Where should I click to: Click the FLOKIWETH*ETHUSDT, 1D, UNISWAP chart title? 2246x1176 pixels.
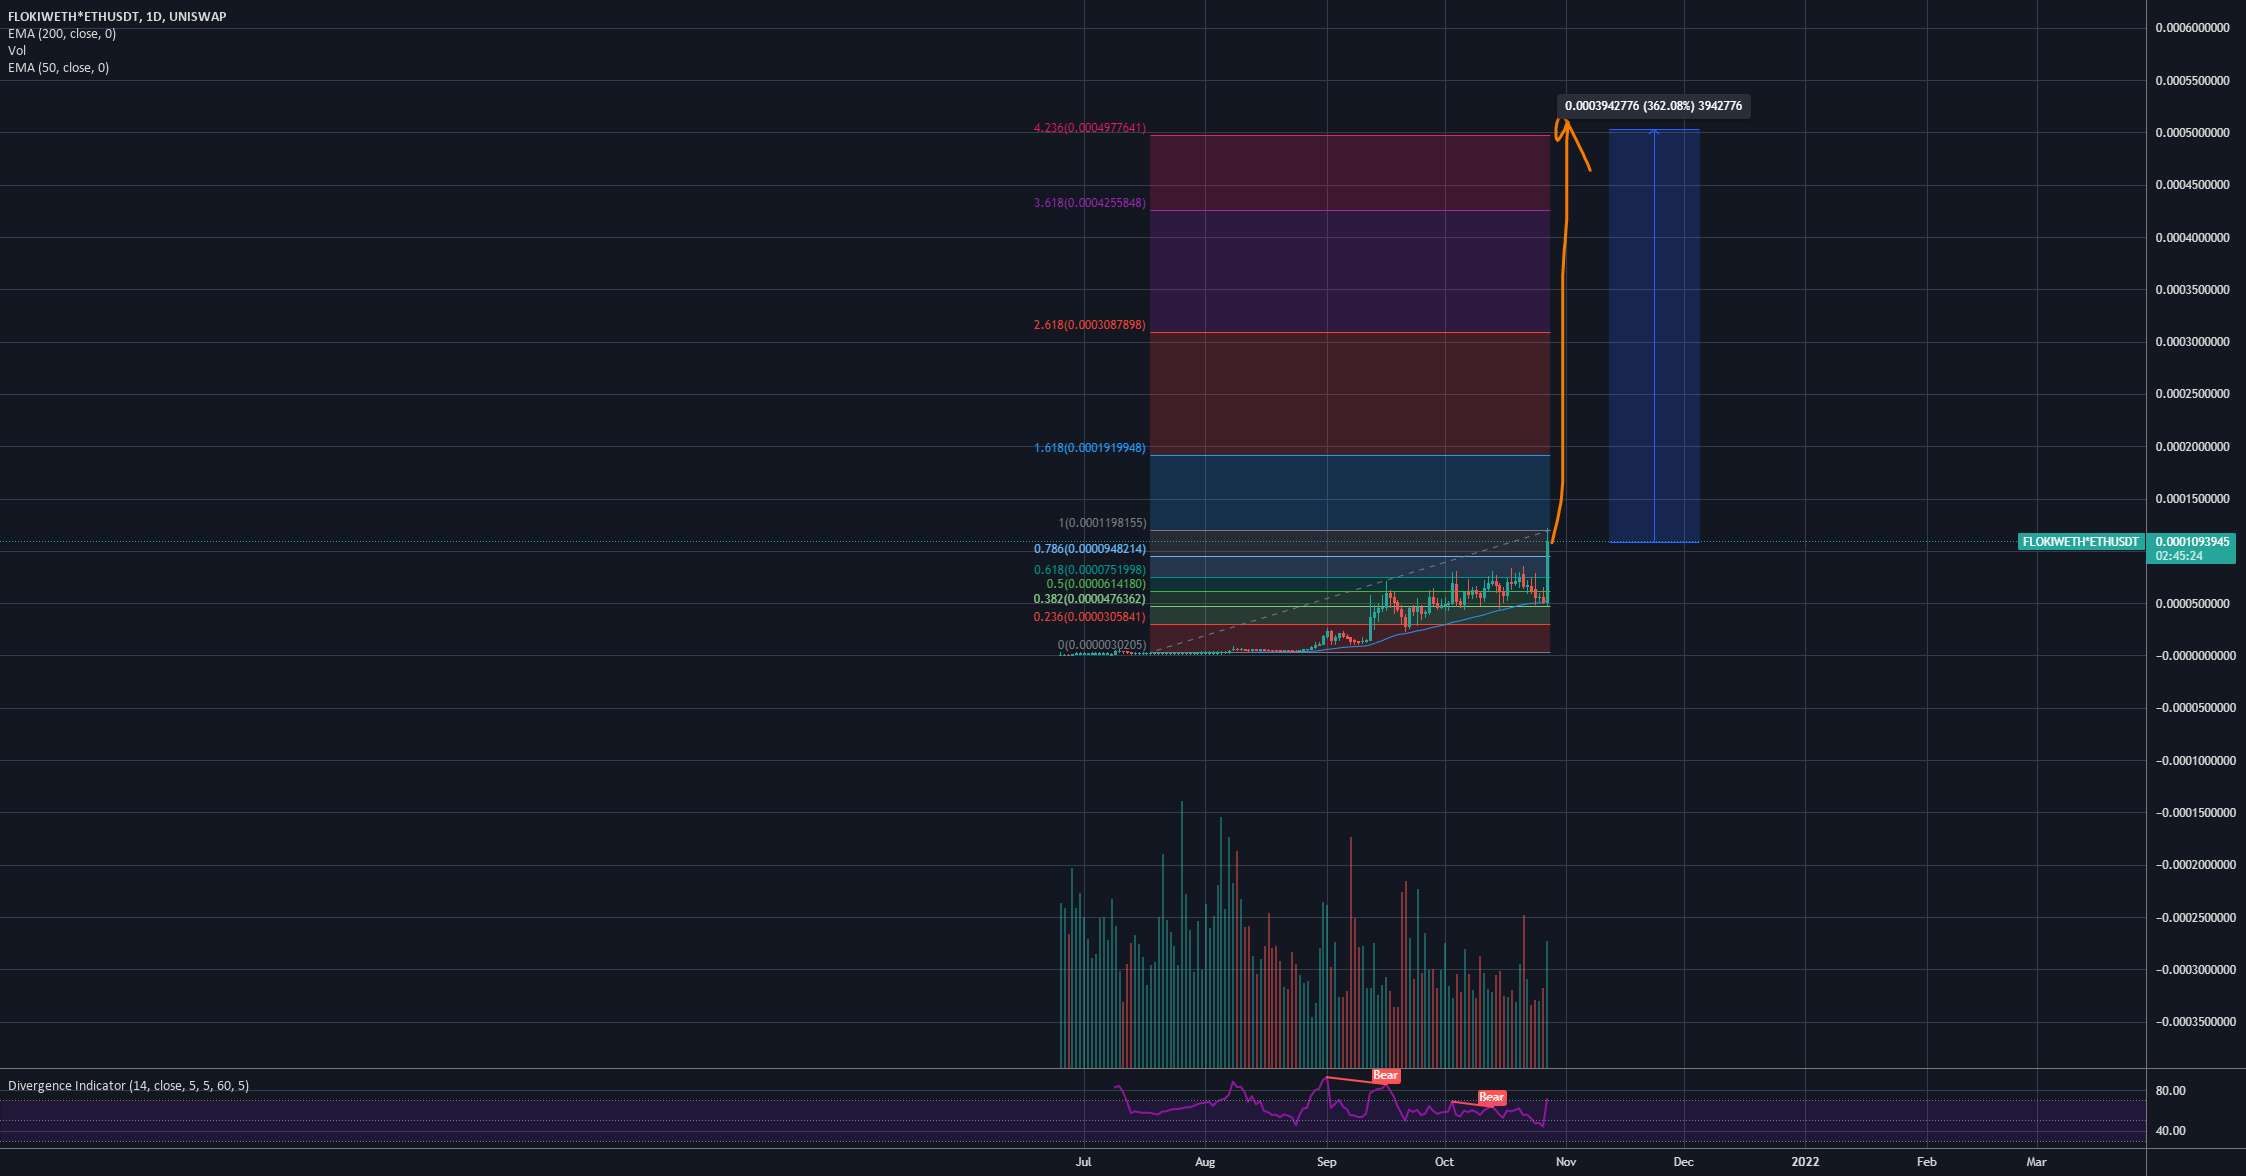117,17
